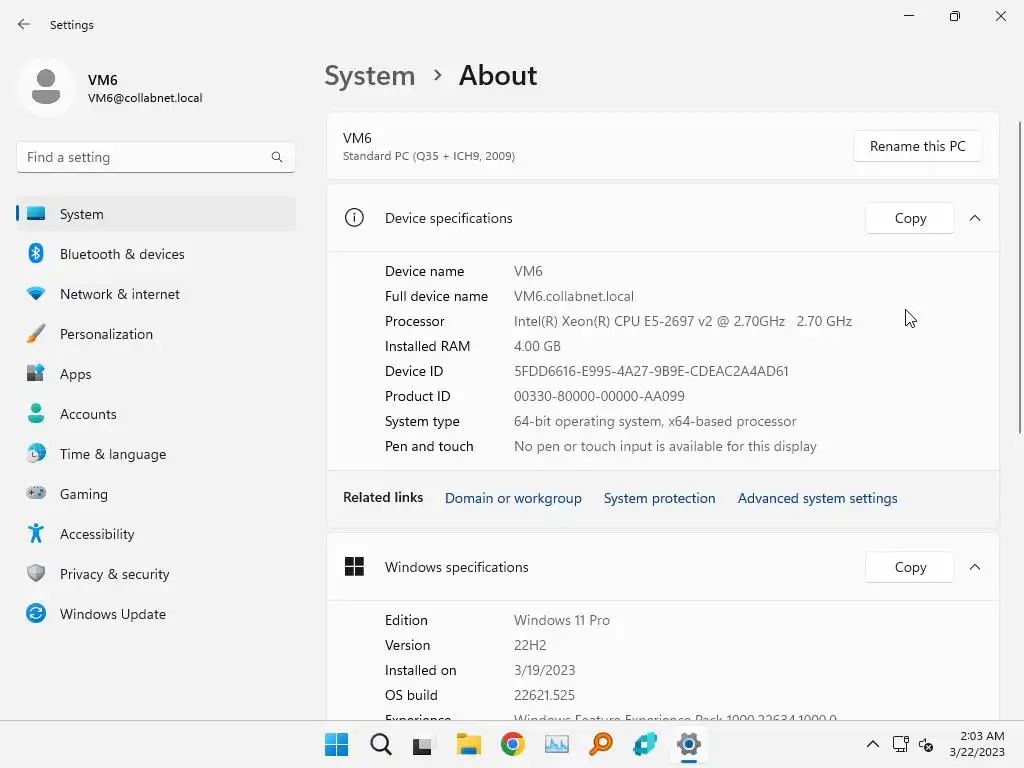Click the System breadcrumb in header
This screenshot has height=768, width=1024.
coord(370,76)
